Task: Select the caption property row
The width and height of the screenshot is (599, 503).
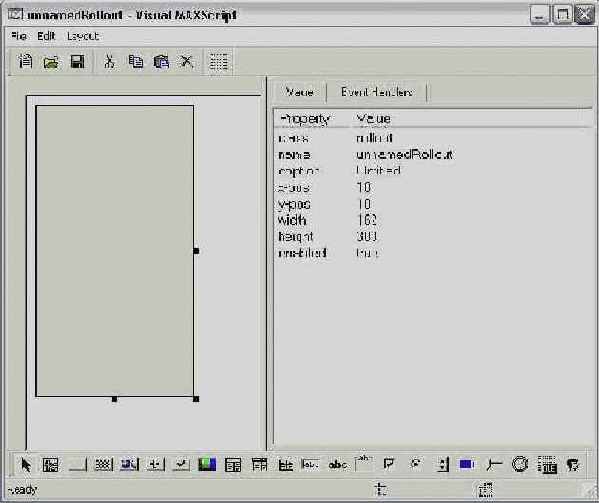Action: click(433, 171)
